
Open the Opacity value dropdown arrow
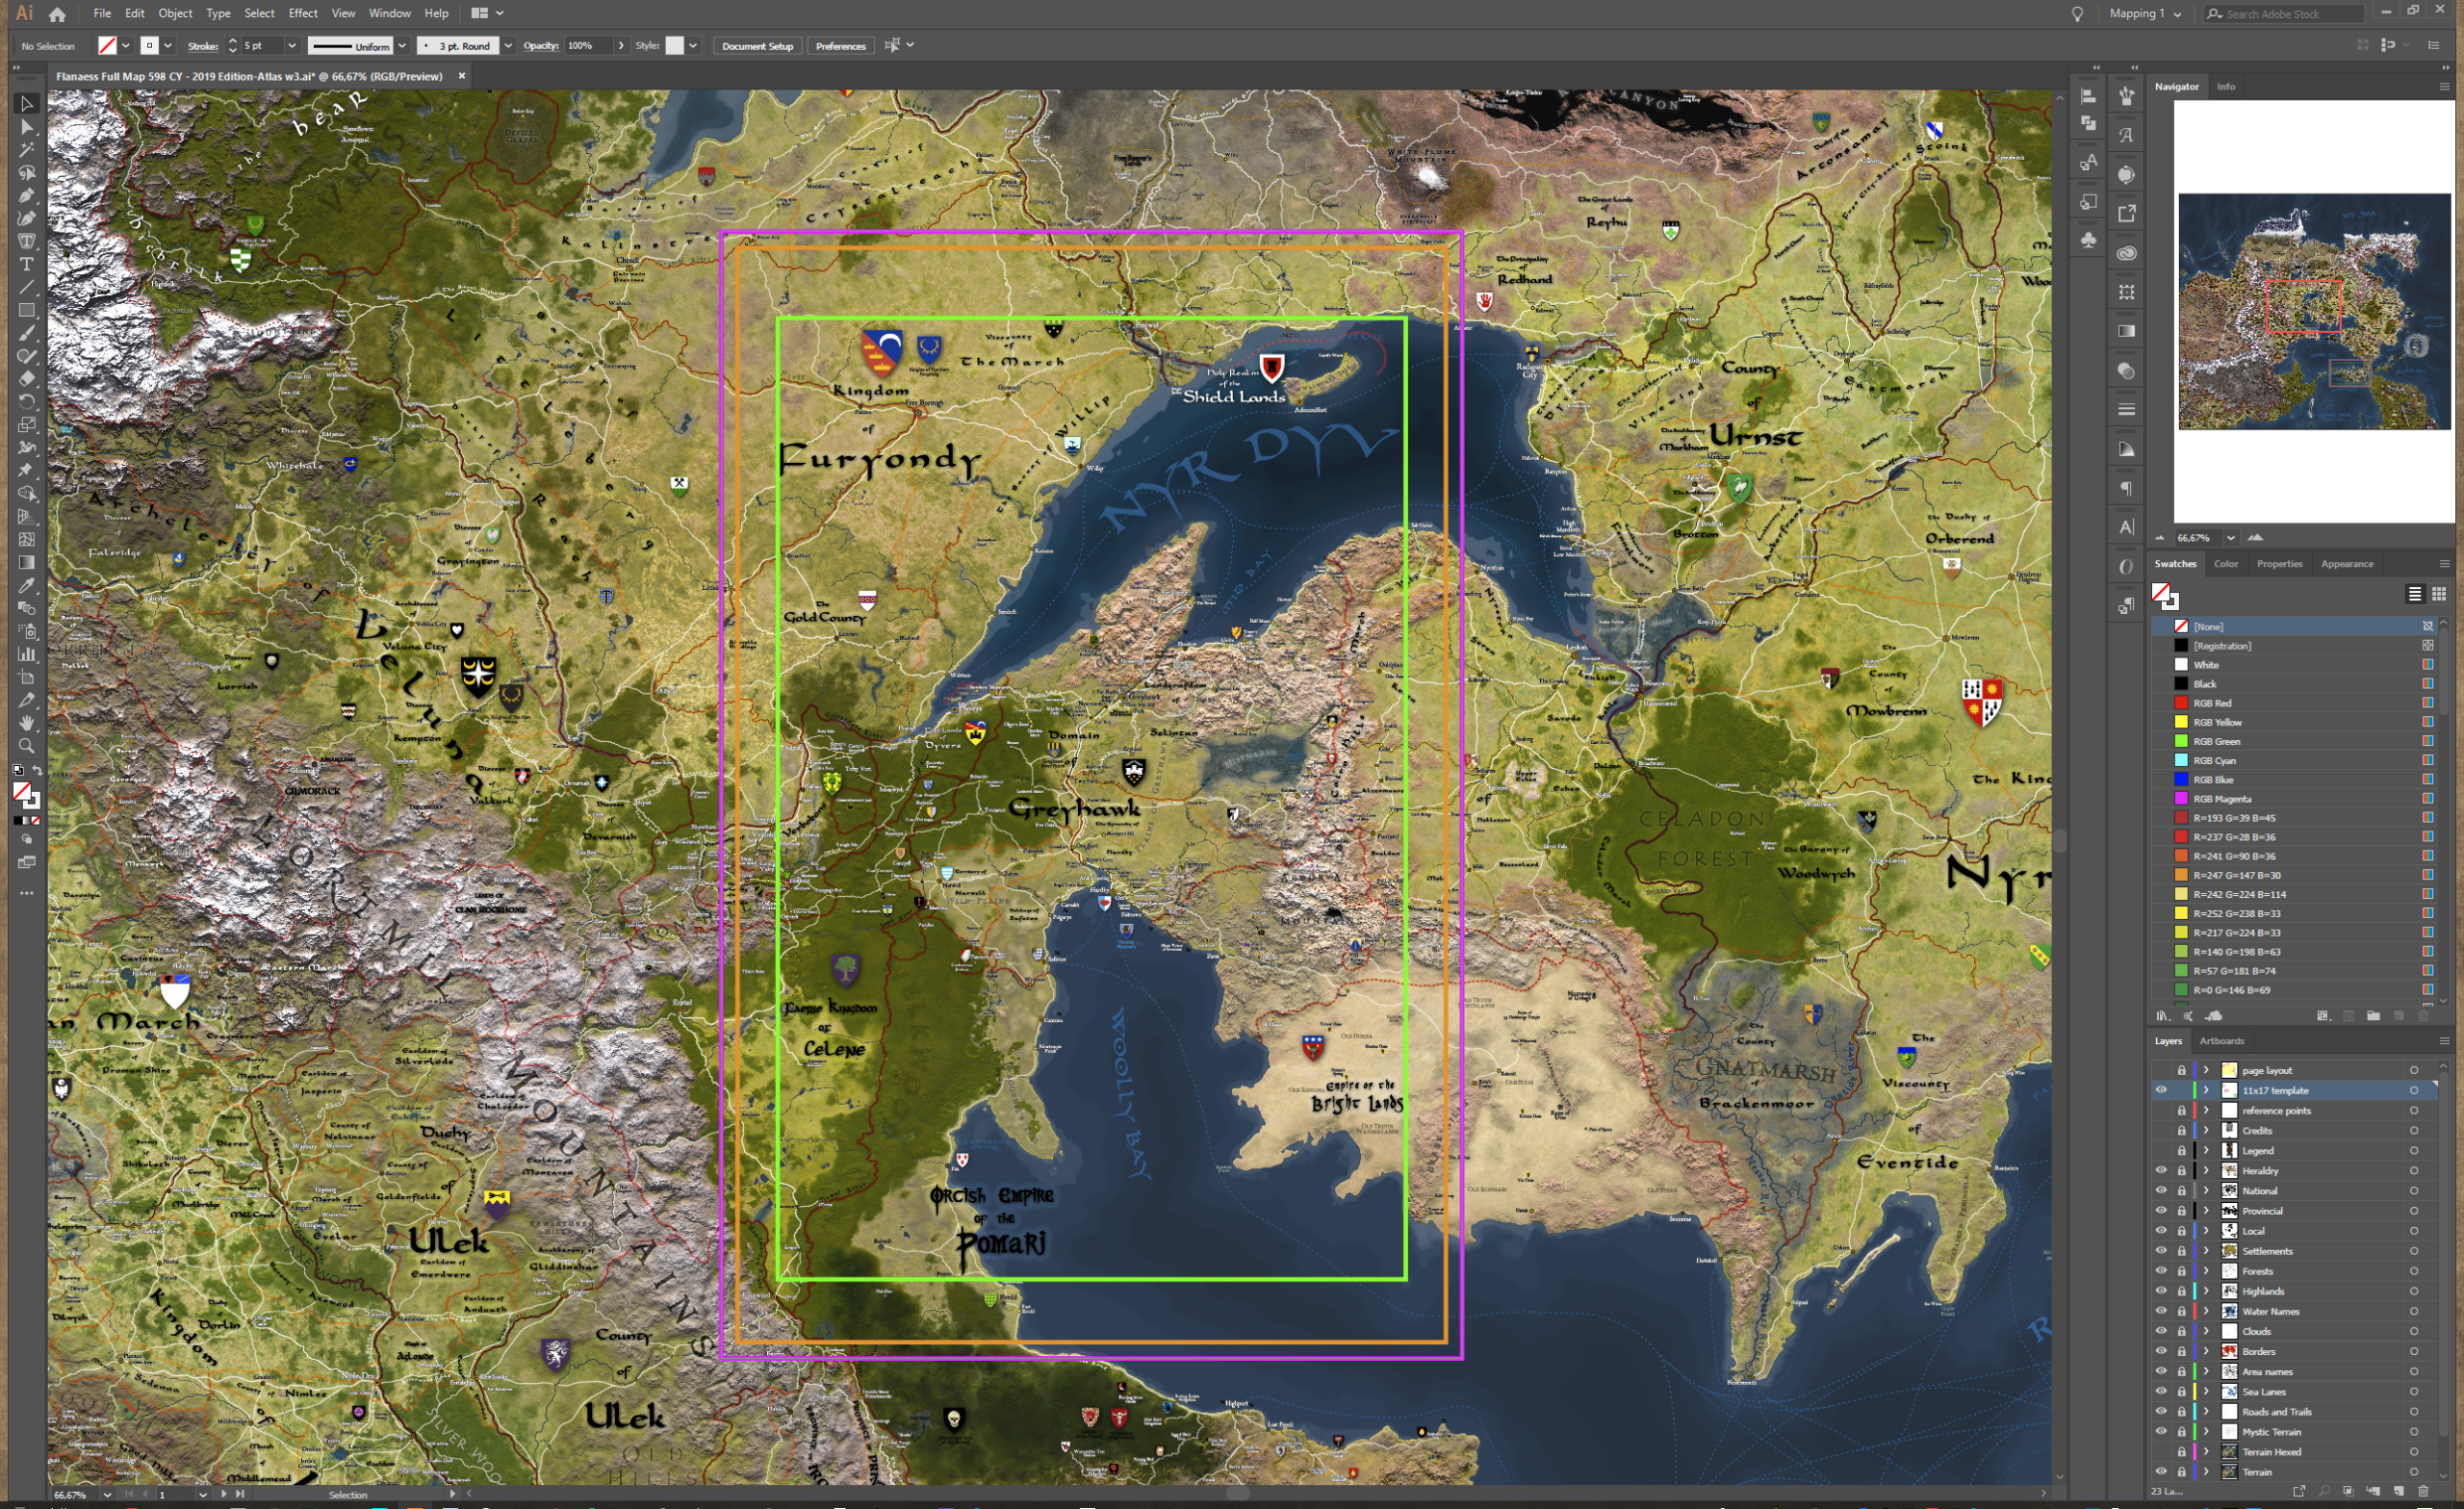click(x=621, y=46)
